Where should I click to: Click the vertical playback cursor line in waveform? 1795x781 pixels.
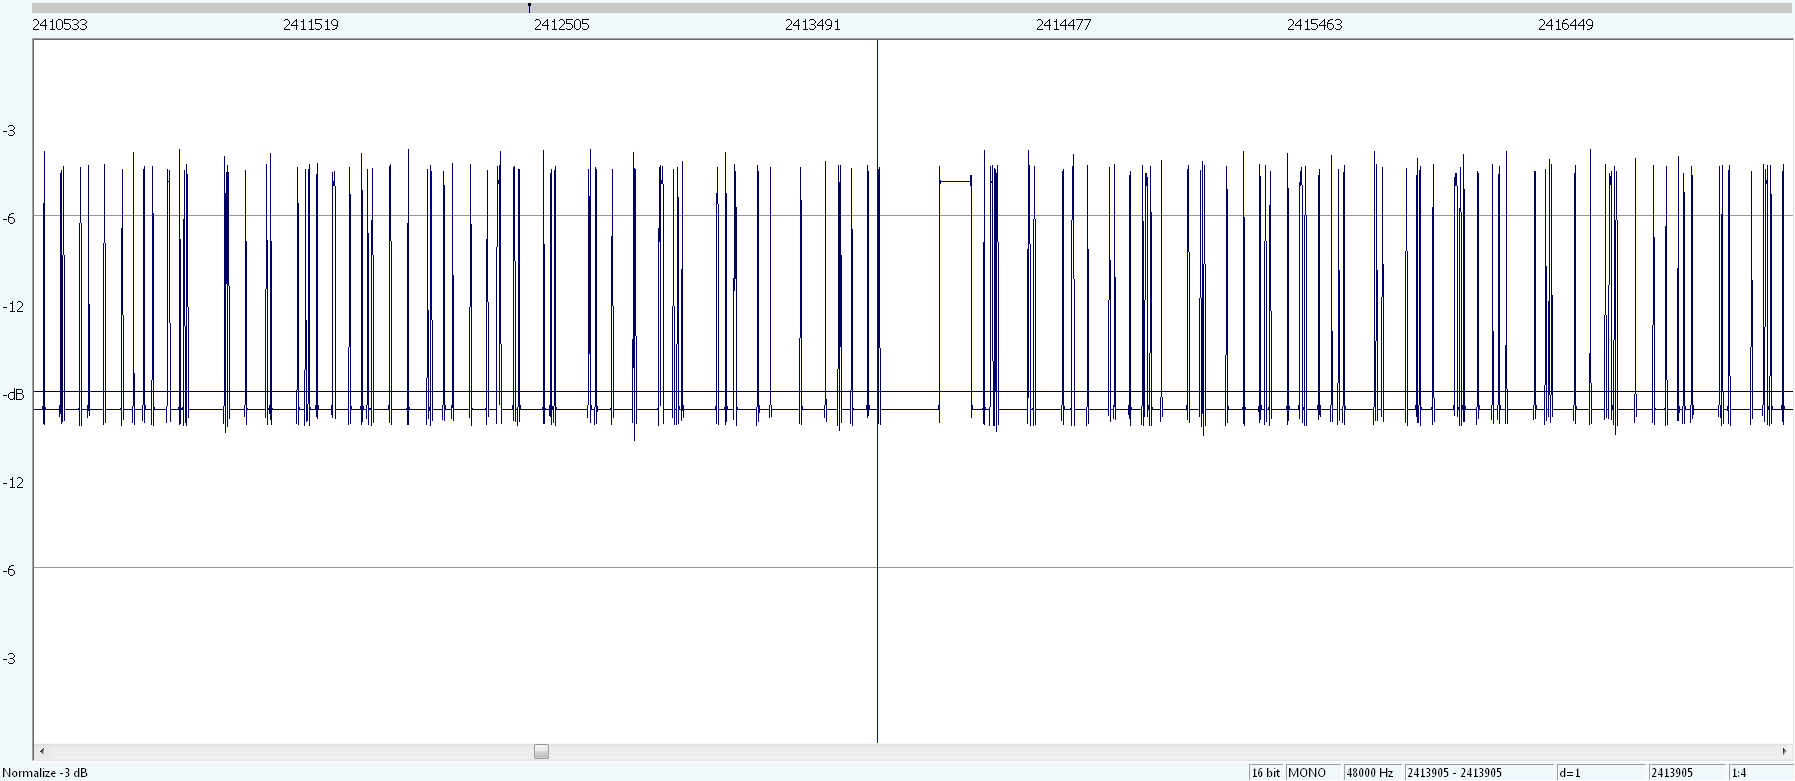point(878,392)
